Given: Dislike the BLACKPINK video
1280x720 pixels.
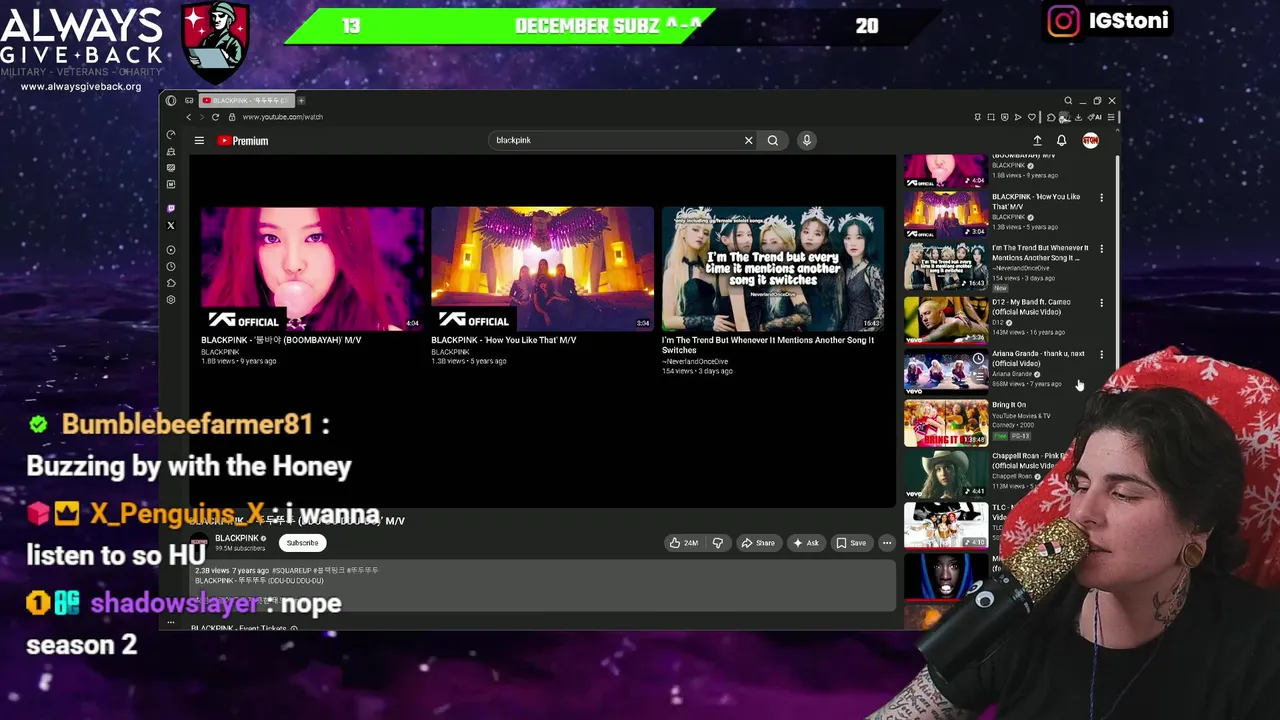Looking at the screenshot, I should point(717,543).
